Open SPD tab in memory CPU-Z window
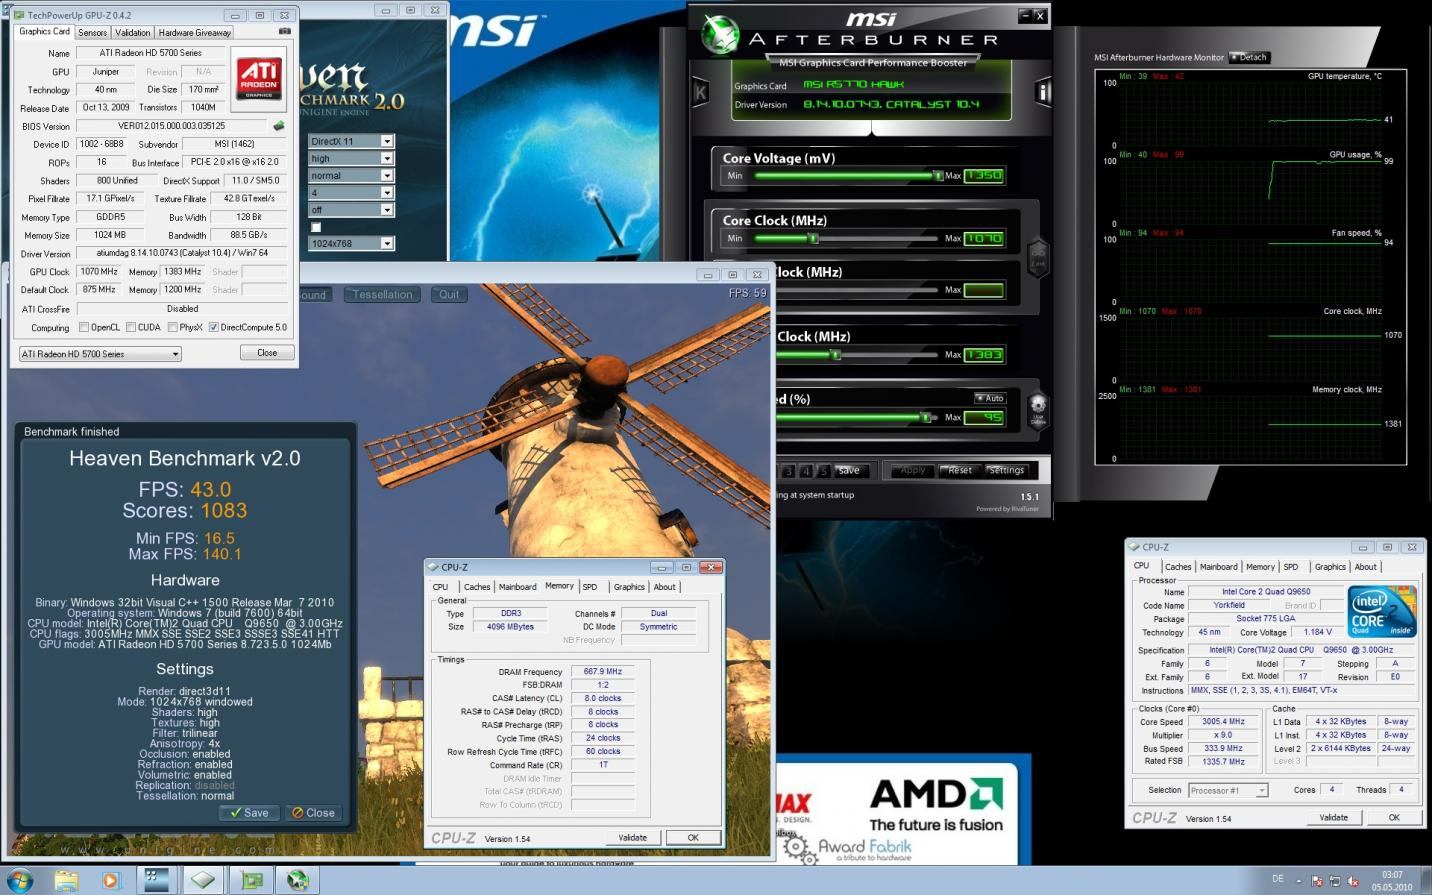 (x=590, y=587)
